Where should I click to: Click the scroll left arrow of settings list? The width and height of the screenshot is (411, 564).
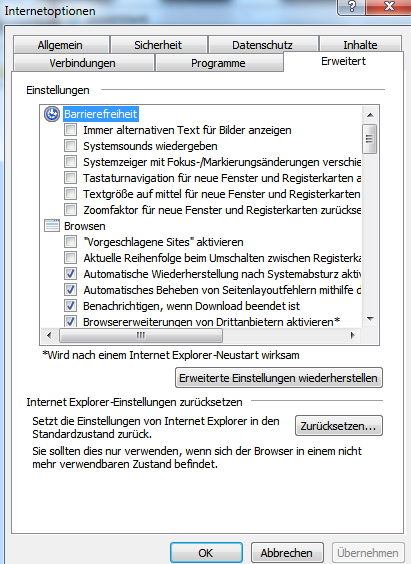(49, 335)
